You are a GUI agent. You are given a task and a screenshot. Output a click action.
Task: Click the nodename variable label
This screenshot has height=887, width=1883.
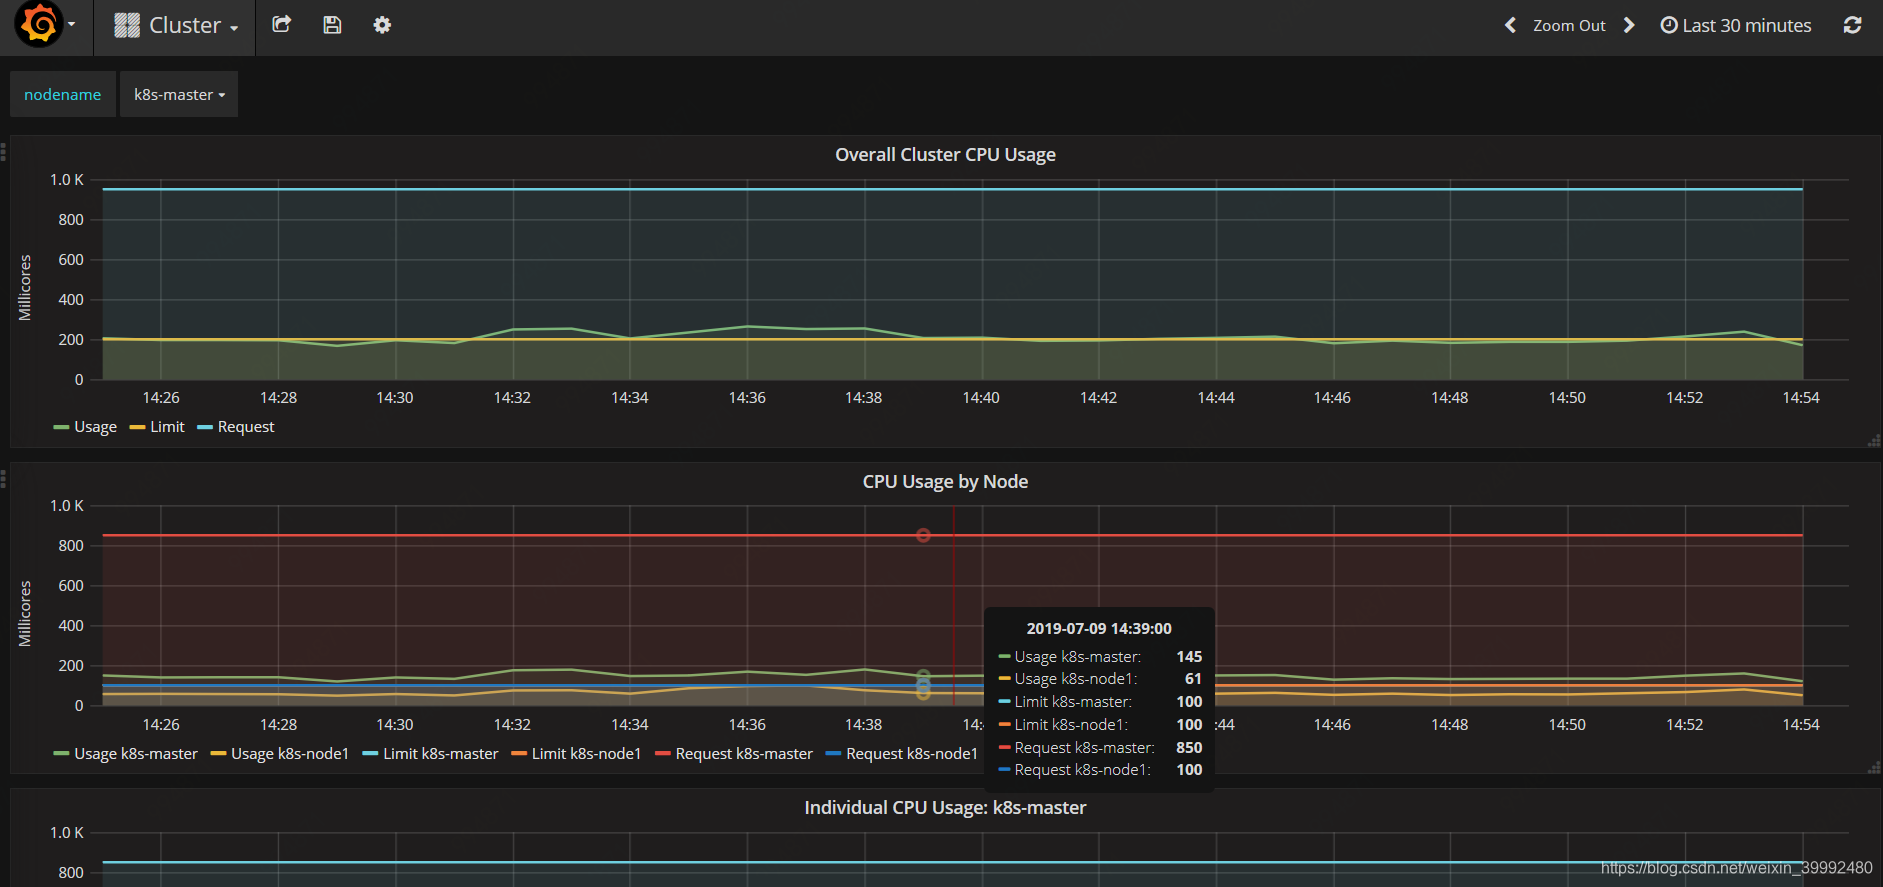click(63, 94)
